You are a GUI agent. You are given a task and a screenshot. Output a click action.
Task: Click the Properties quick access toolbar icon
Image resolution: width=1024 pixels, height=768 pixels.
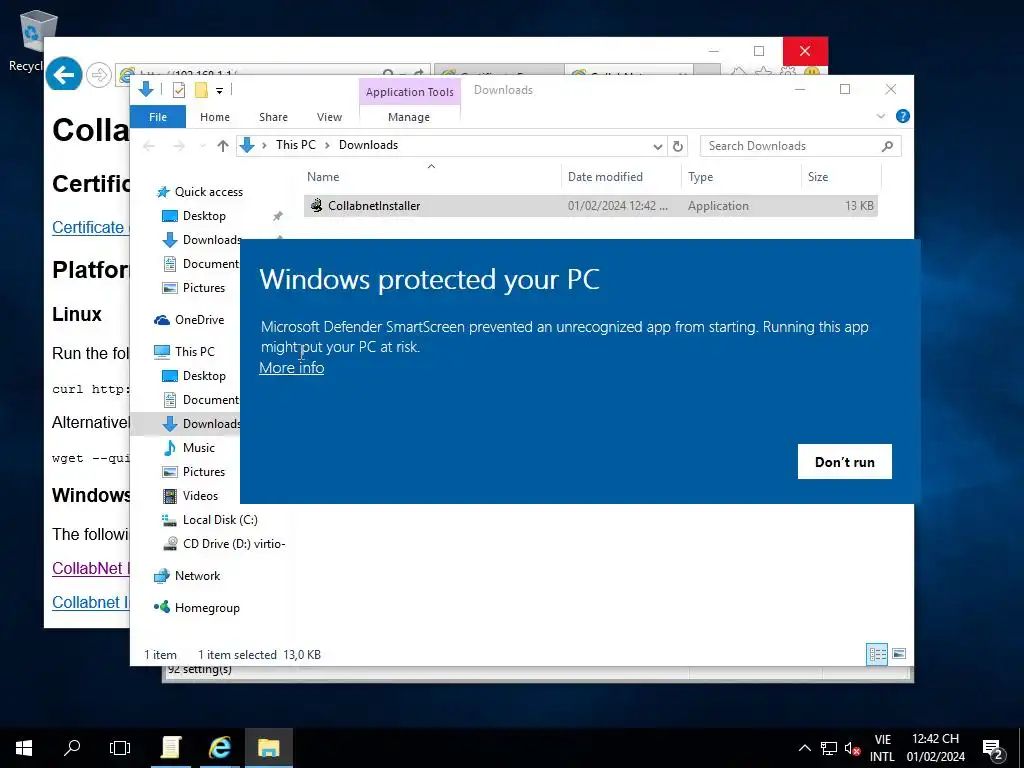click(x=178, y=90)
